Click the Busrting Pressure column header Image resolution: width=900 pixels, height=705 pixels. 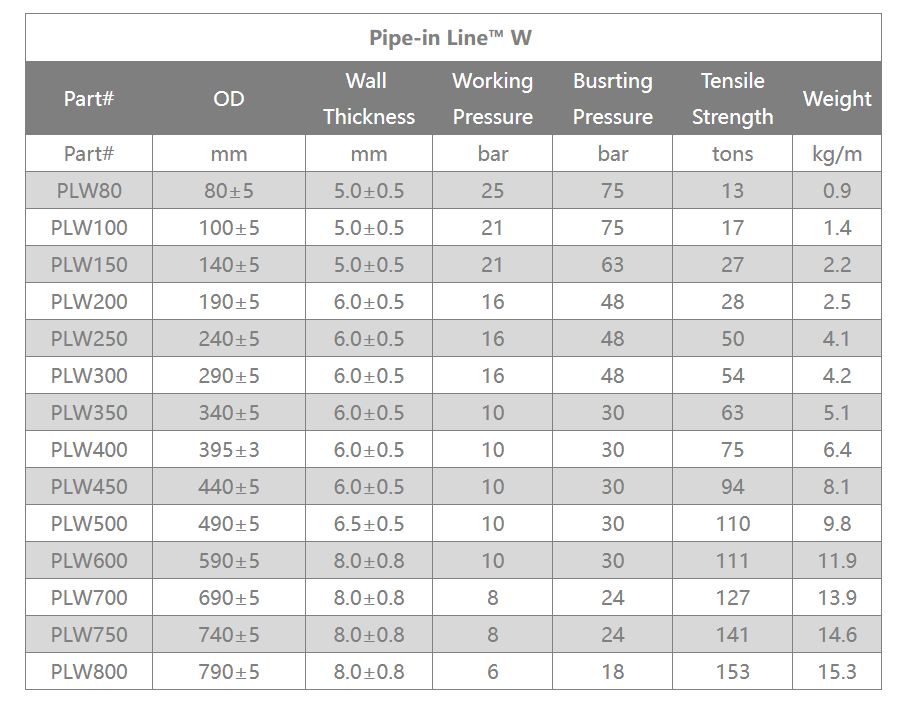pyautogui.click(x=612, y=99)
